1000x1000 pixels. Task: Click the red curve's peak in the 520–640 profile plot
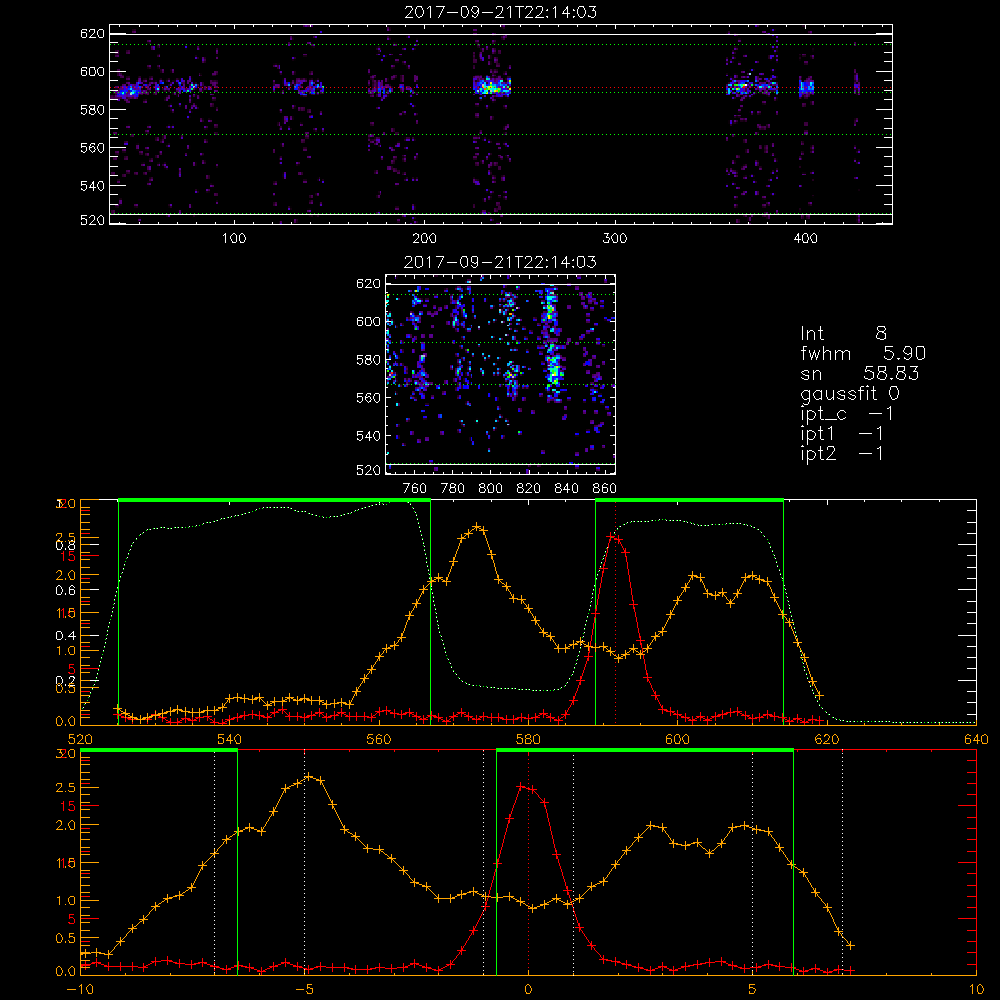612,537
